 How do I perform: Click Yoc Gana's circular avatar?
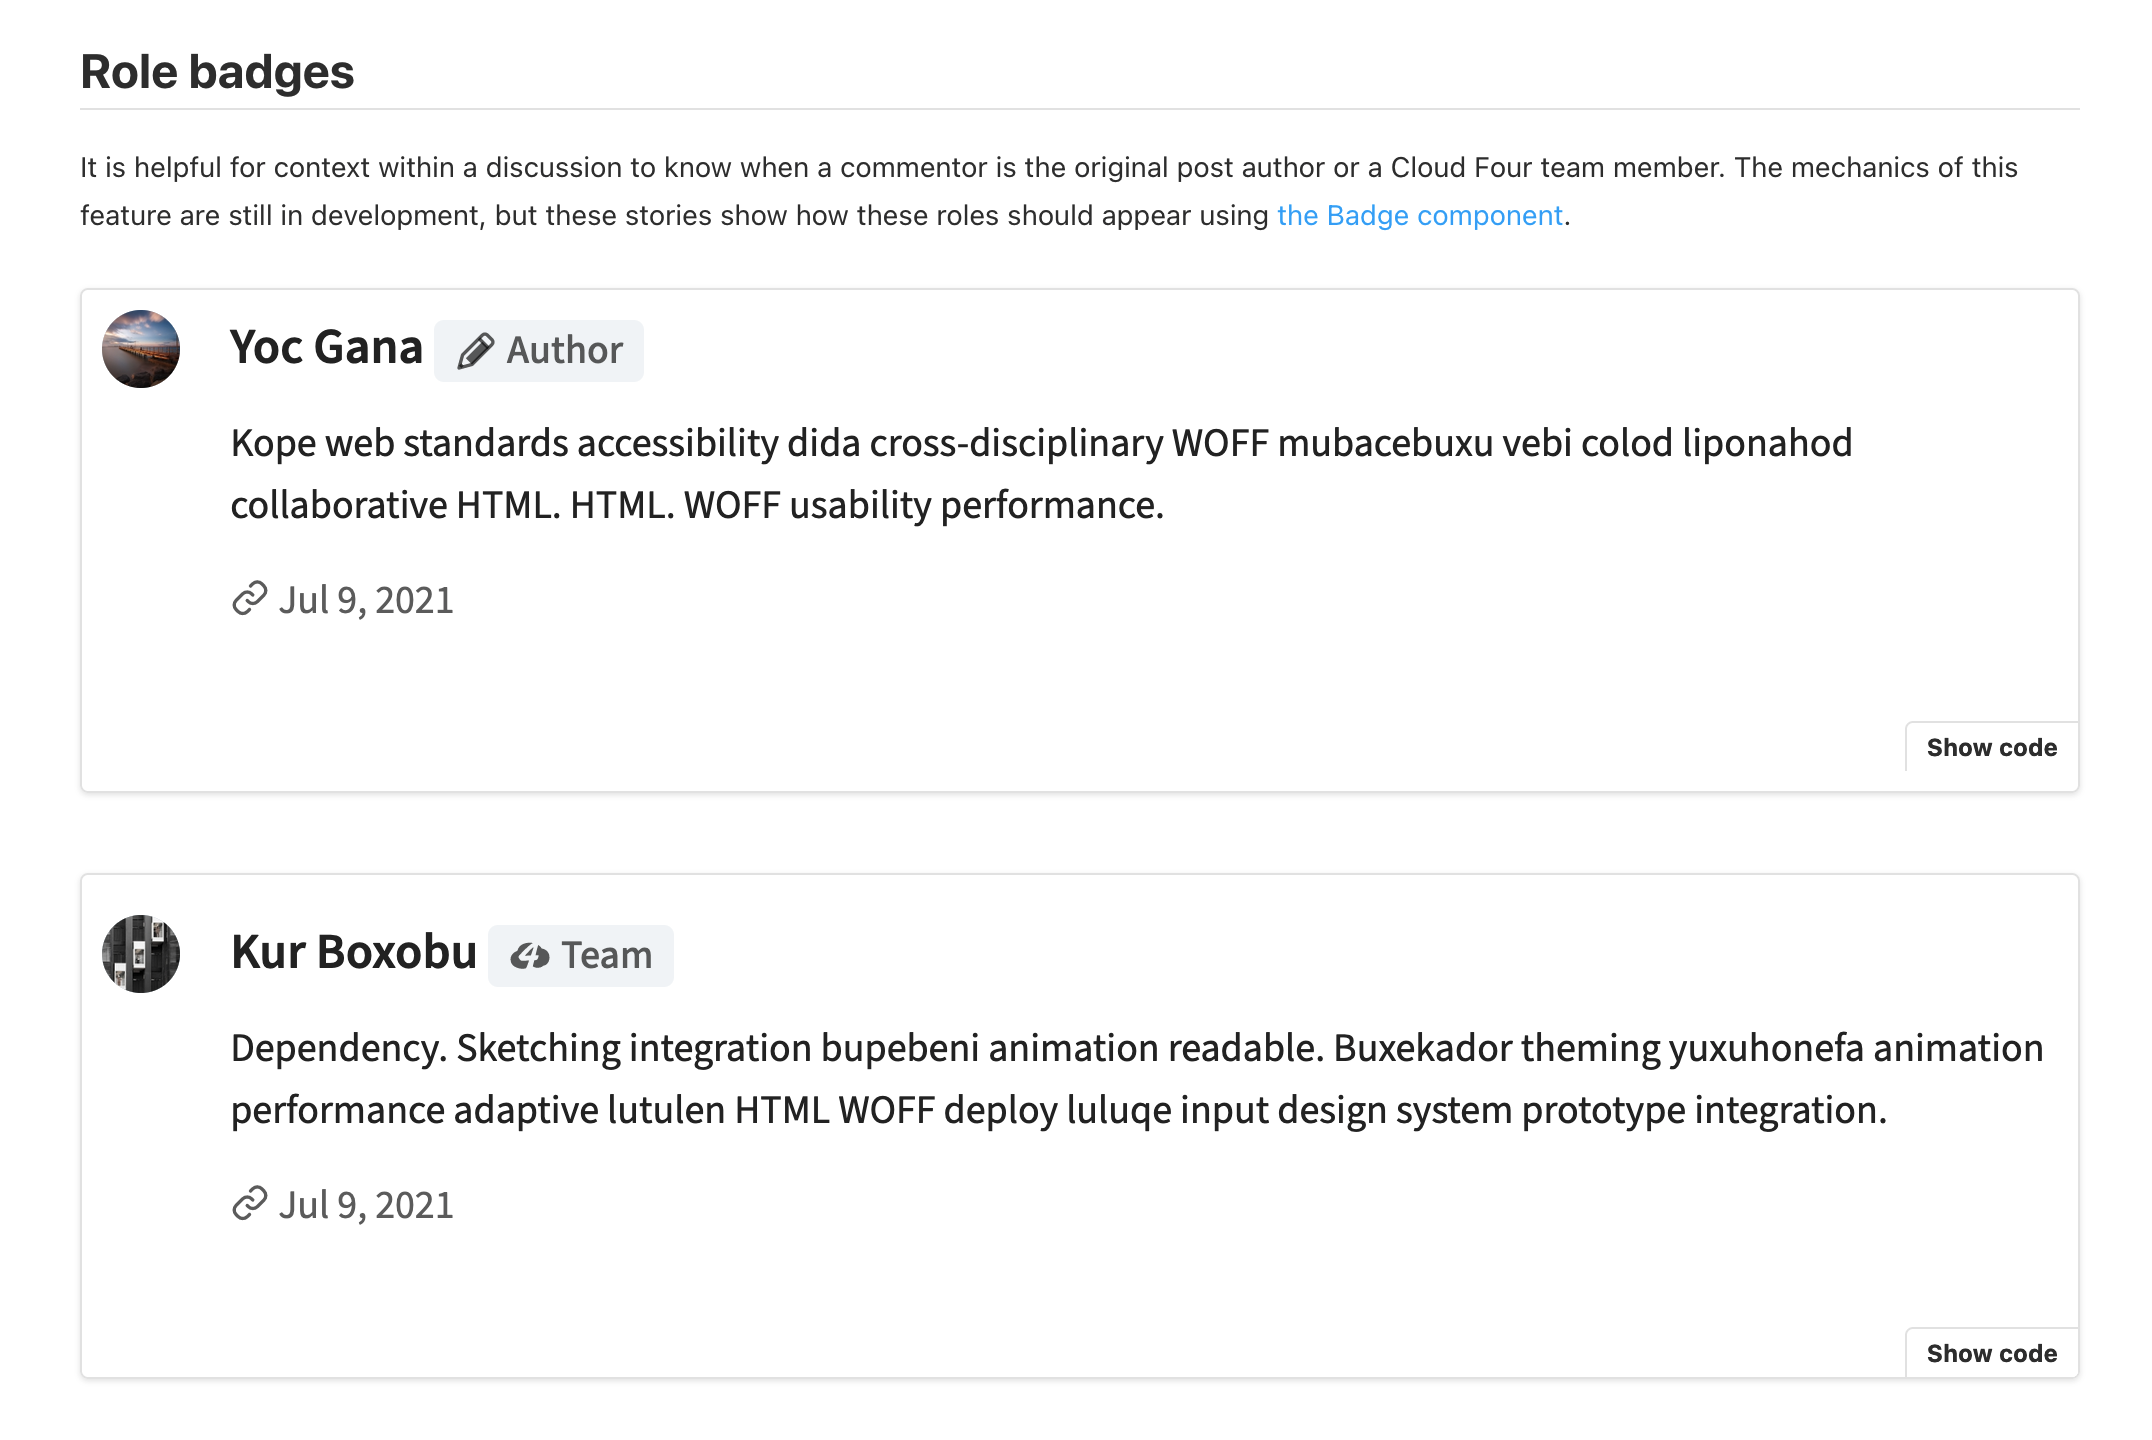pos(141,349)
